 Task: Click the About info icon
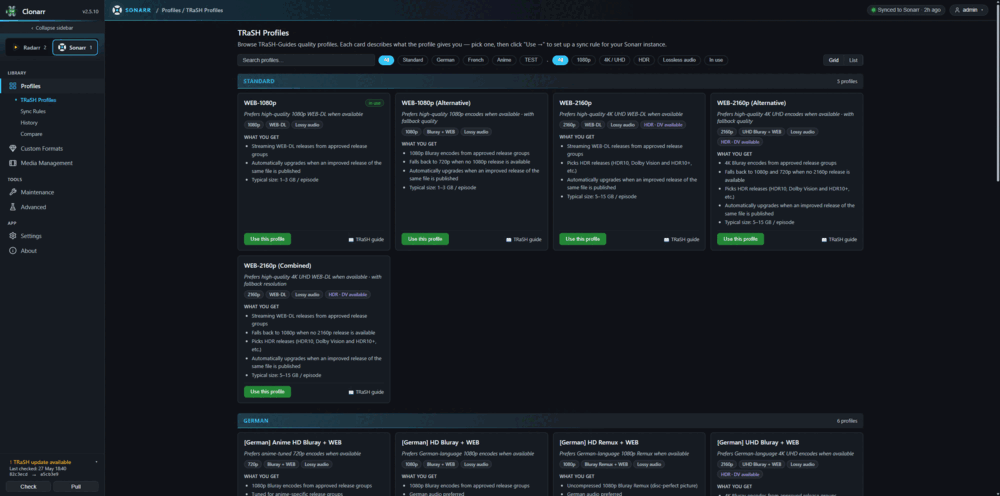click(x=13, y=251)
